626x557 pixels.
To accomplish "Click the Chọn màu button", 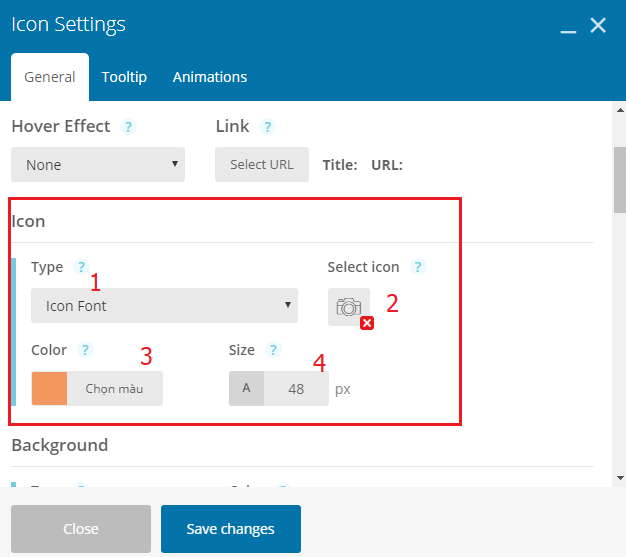I will point(115,389).
